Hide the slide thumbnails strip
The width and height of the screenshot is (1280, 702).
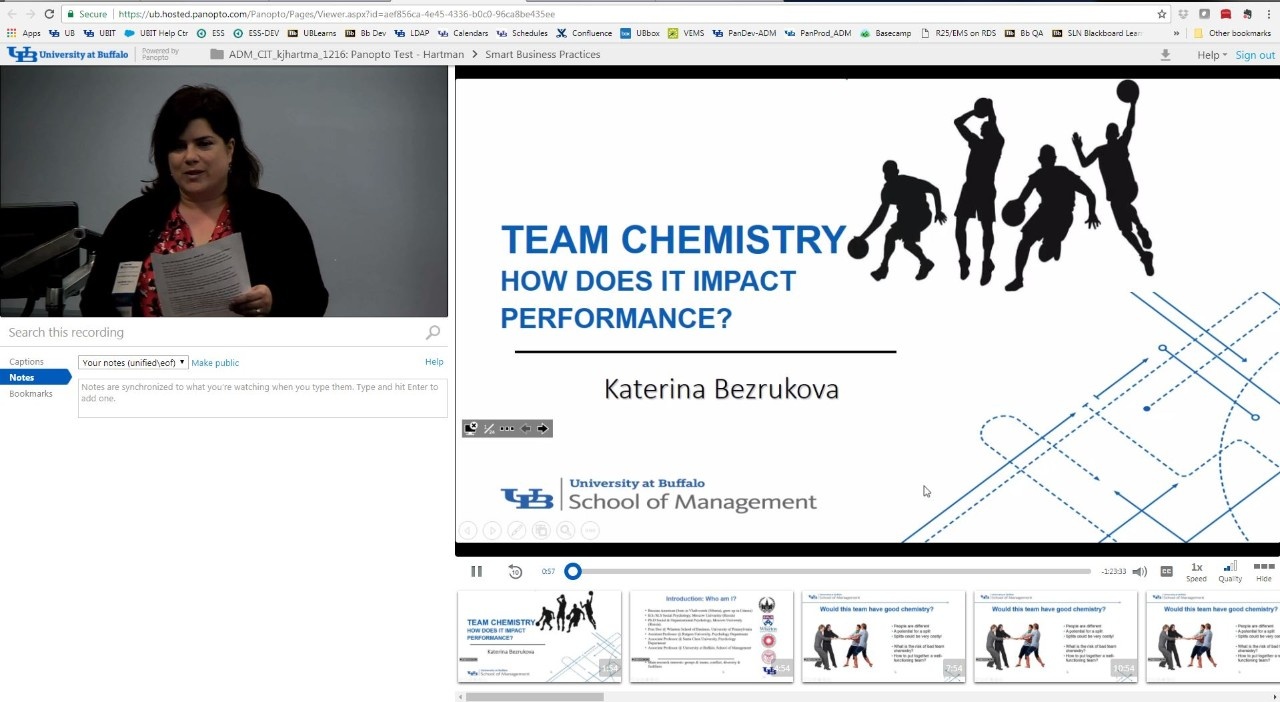coord(1263,572)
